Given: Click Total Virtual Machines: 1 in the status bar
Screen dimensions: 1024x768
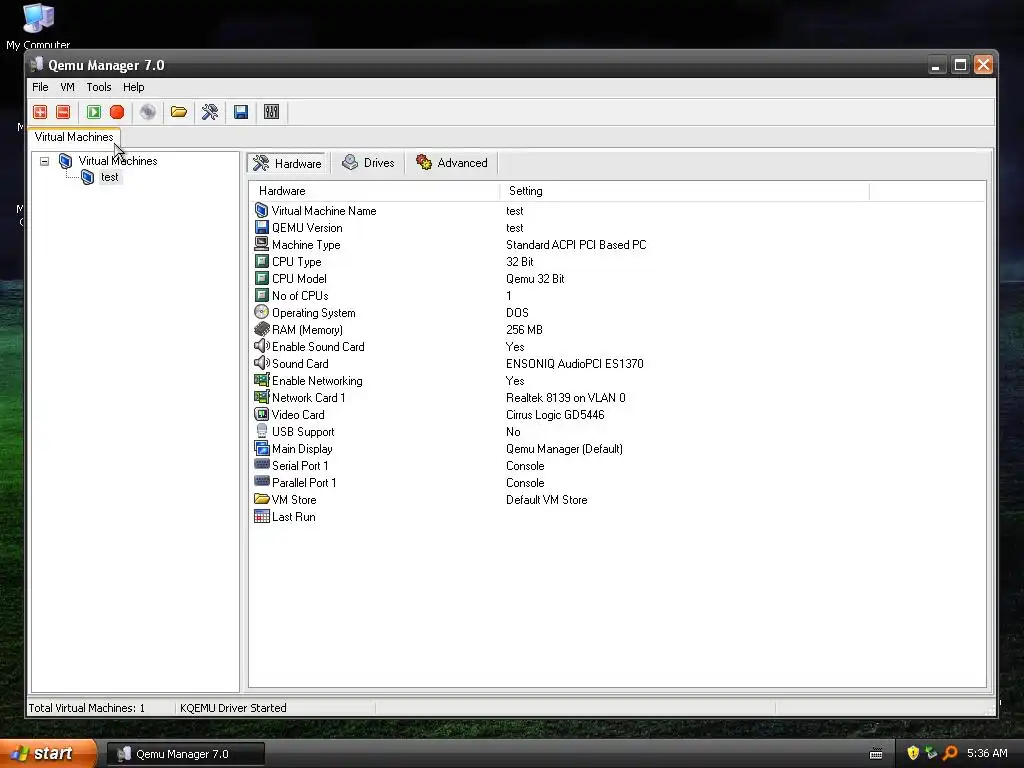Looking at the screenshot, I should pyautogui.click(x=87, y=708).
